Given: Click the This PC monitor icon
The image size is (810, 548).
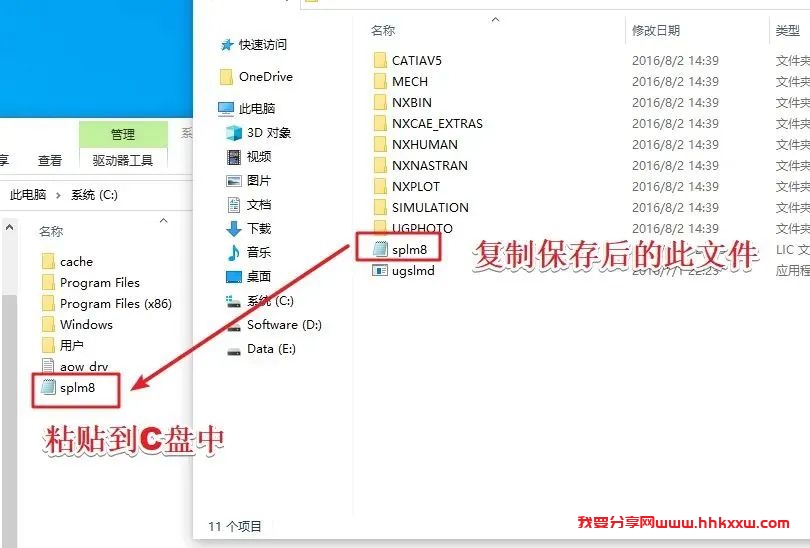Looking at the screenshot, I should 226,108.
